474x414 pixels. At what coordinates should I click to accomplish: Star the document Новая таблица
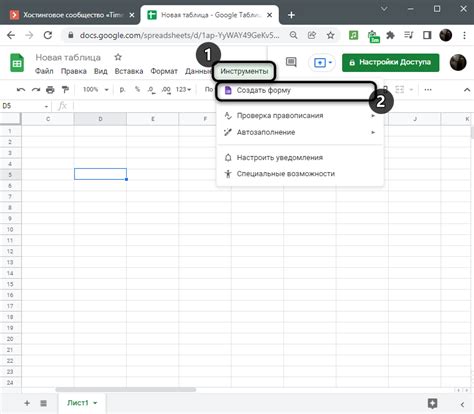(118, 57)
